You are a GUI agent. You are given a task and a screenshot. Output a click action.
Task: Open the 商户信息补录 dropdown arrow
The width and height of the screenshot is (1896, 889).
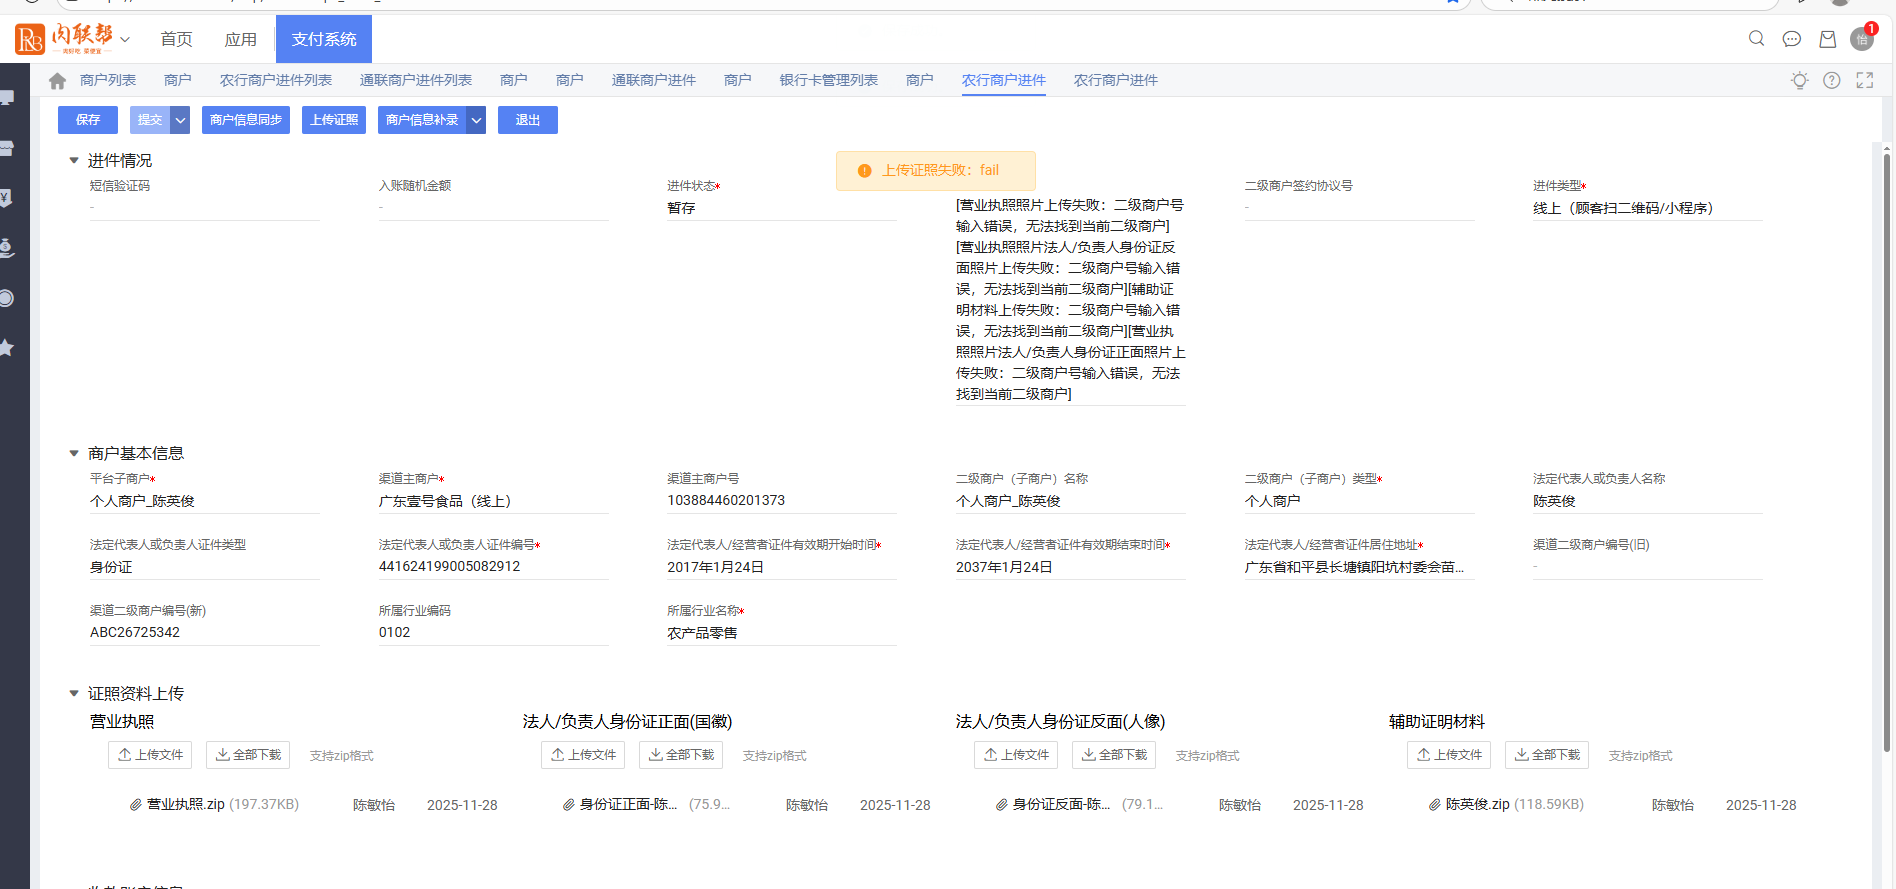(477, 120)
